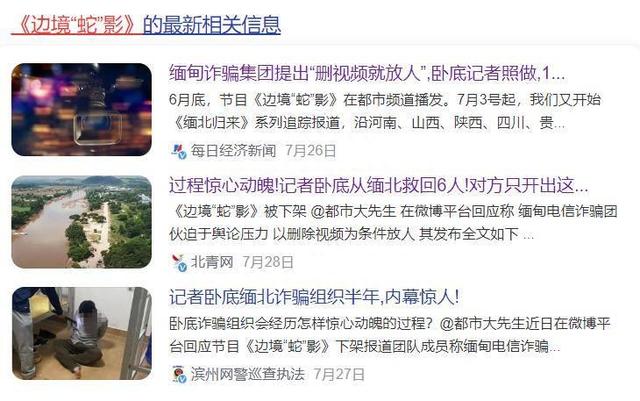This screenshot has width=640, height=401.
Task: Open headline 过程惊心动魄!记者卧底从缅北救回6人
Action: (378, 186)
